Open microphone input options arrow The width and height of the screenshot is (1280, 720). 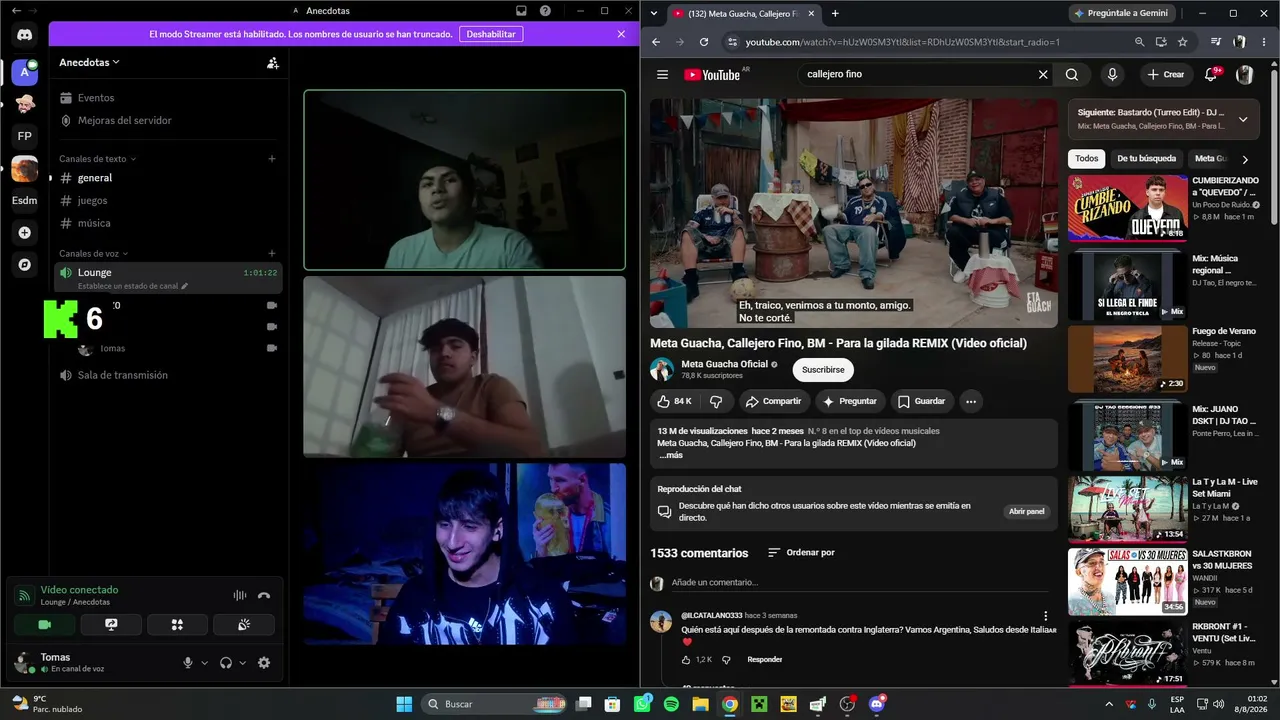[x=205, y=662]
